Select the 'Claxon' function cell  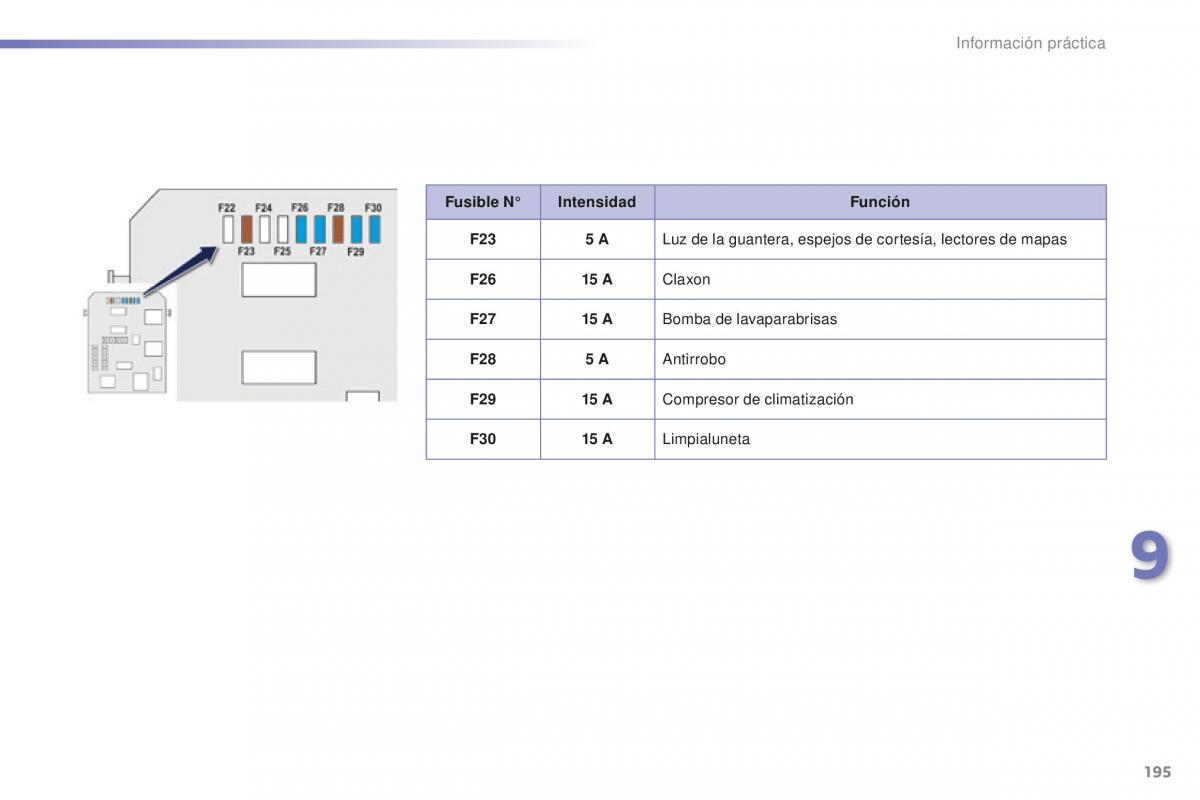click(x=880, y=279)
